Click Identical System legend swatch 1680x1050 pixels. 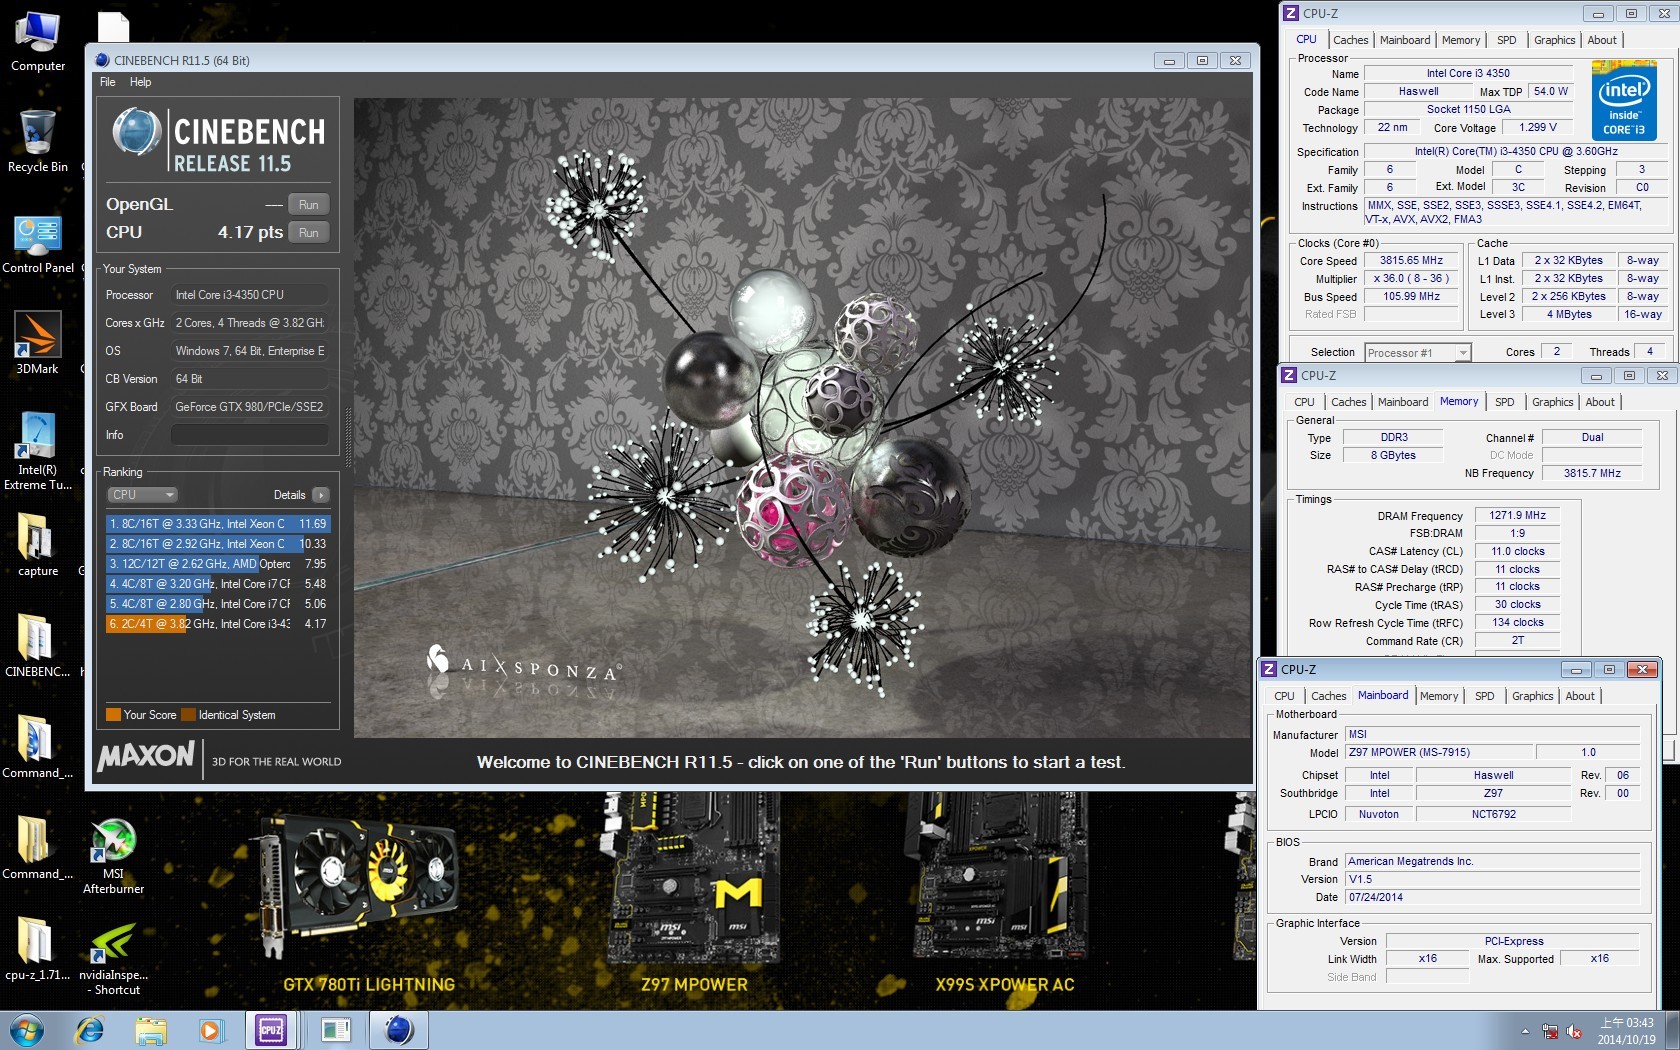click(x=189, y=715)
